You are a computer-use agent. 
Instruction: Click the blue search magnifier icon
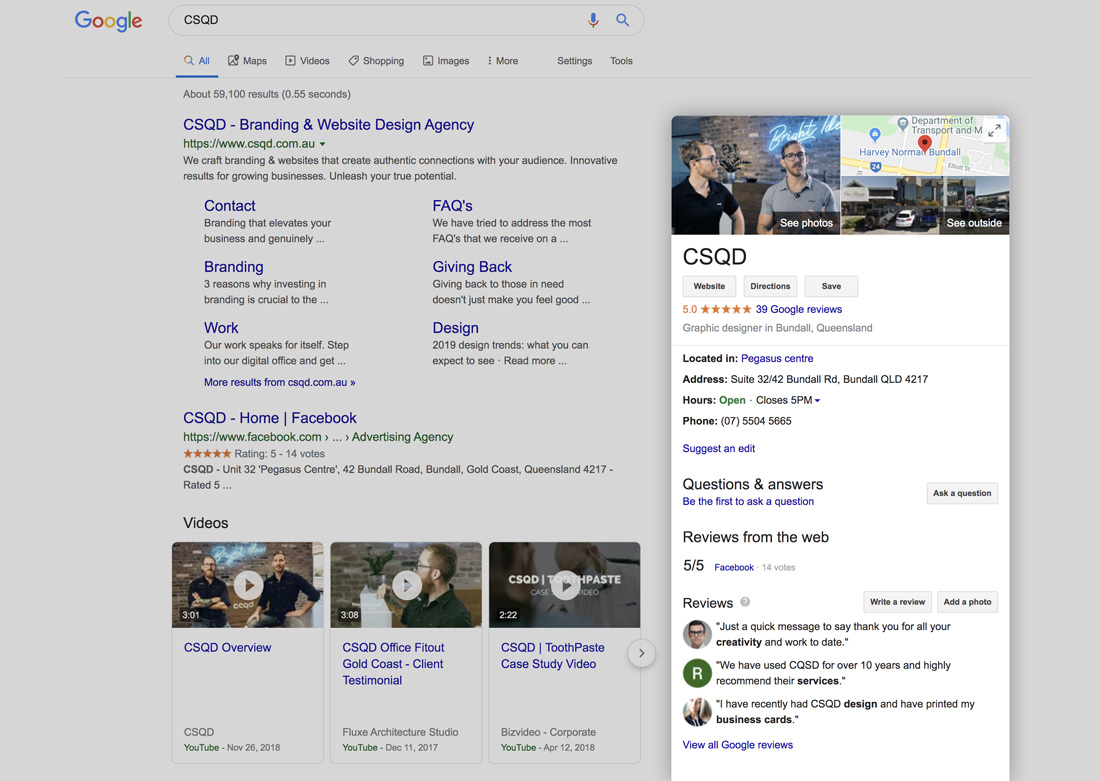(x=622, y=20)
